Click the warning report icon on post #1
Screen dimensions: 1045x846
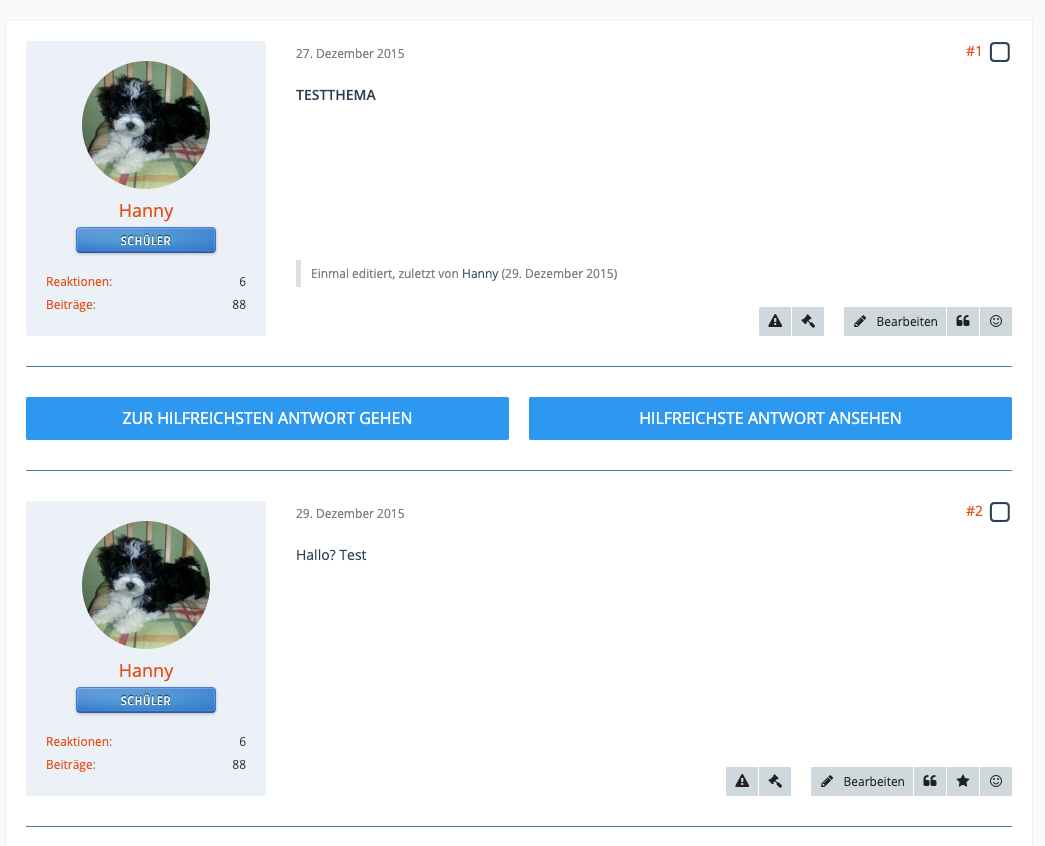[774, 322]
